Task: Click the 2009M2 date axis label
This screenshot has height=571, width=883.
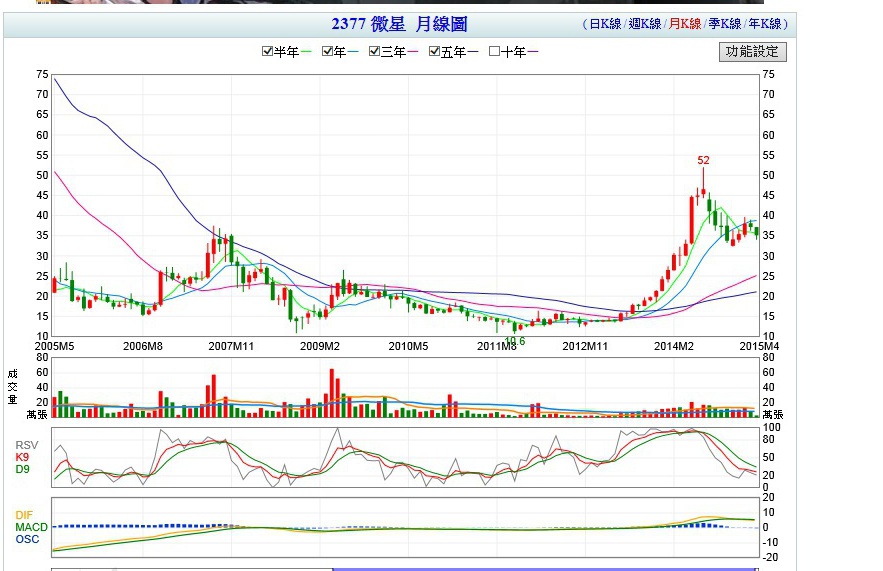Action: [x=320, y=346]
